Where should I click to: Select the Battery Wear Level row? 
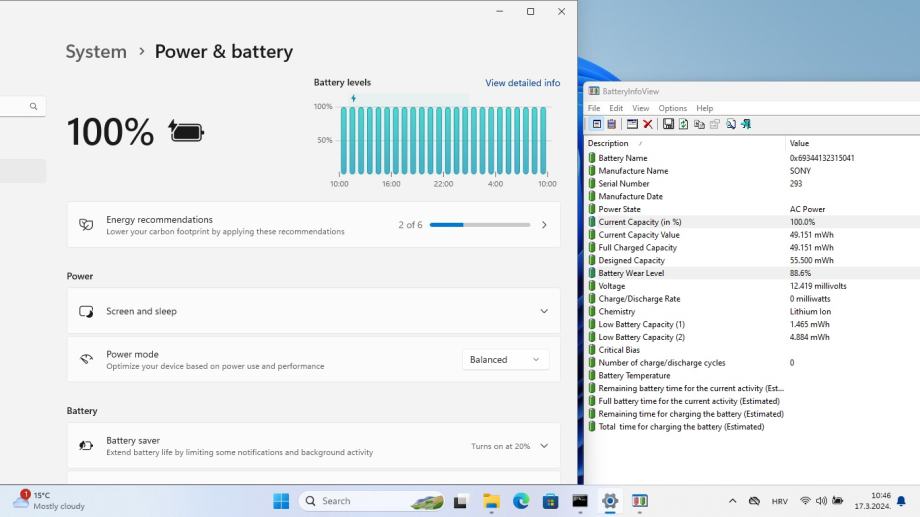631,273
